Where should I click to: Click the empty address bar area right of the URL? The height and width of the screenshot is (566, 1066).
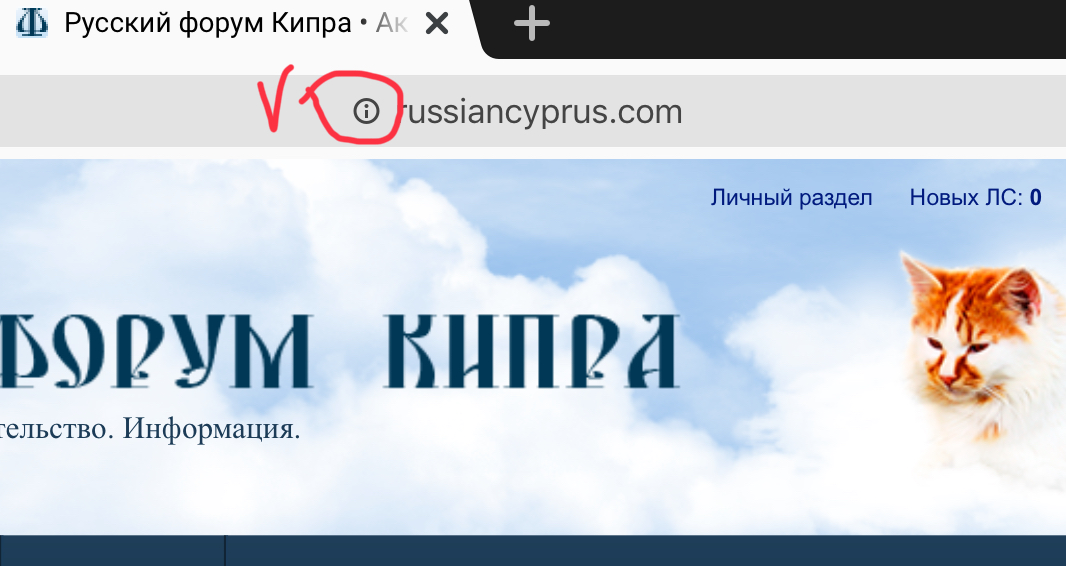click(870, 111)
